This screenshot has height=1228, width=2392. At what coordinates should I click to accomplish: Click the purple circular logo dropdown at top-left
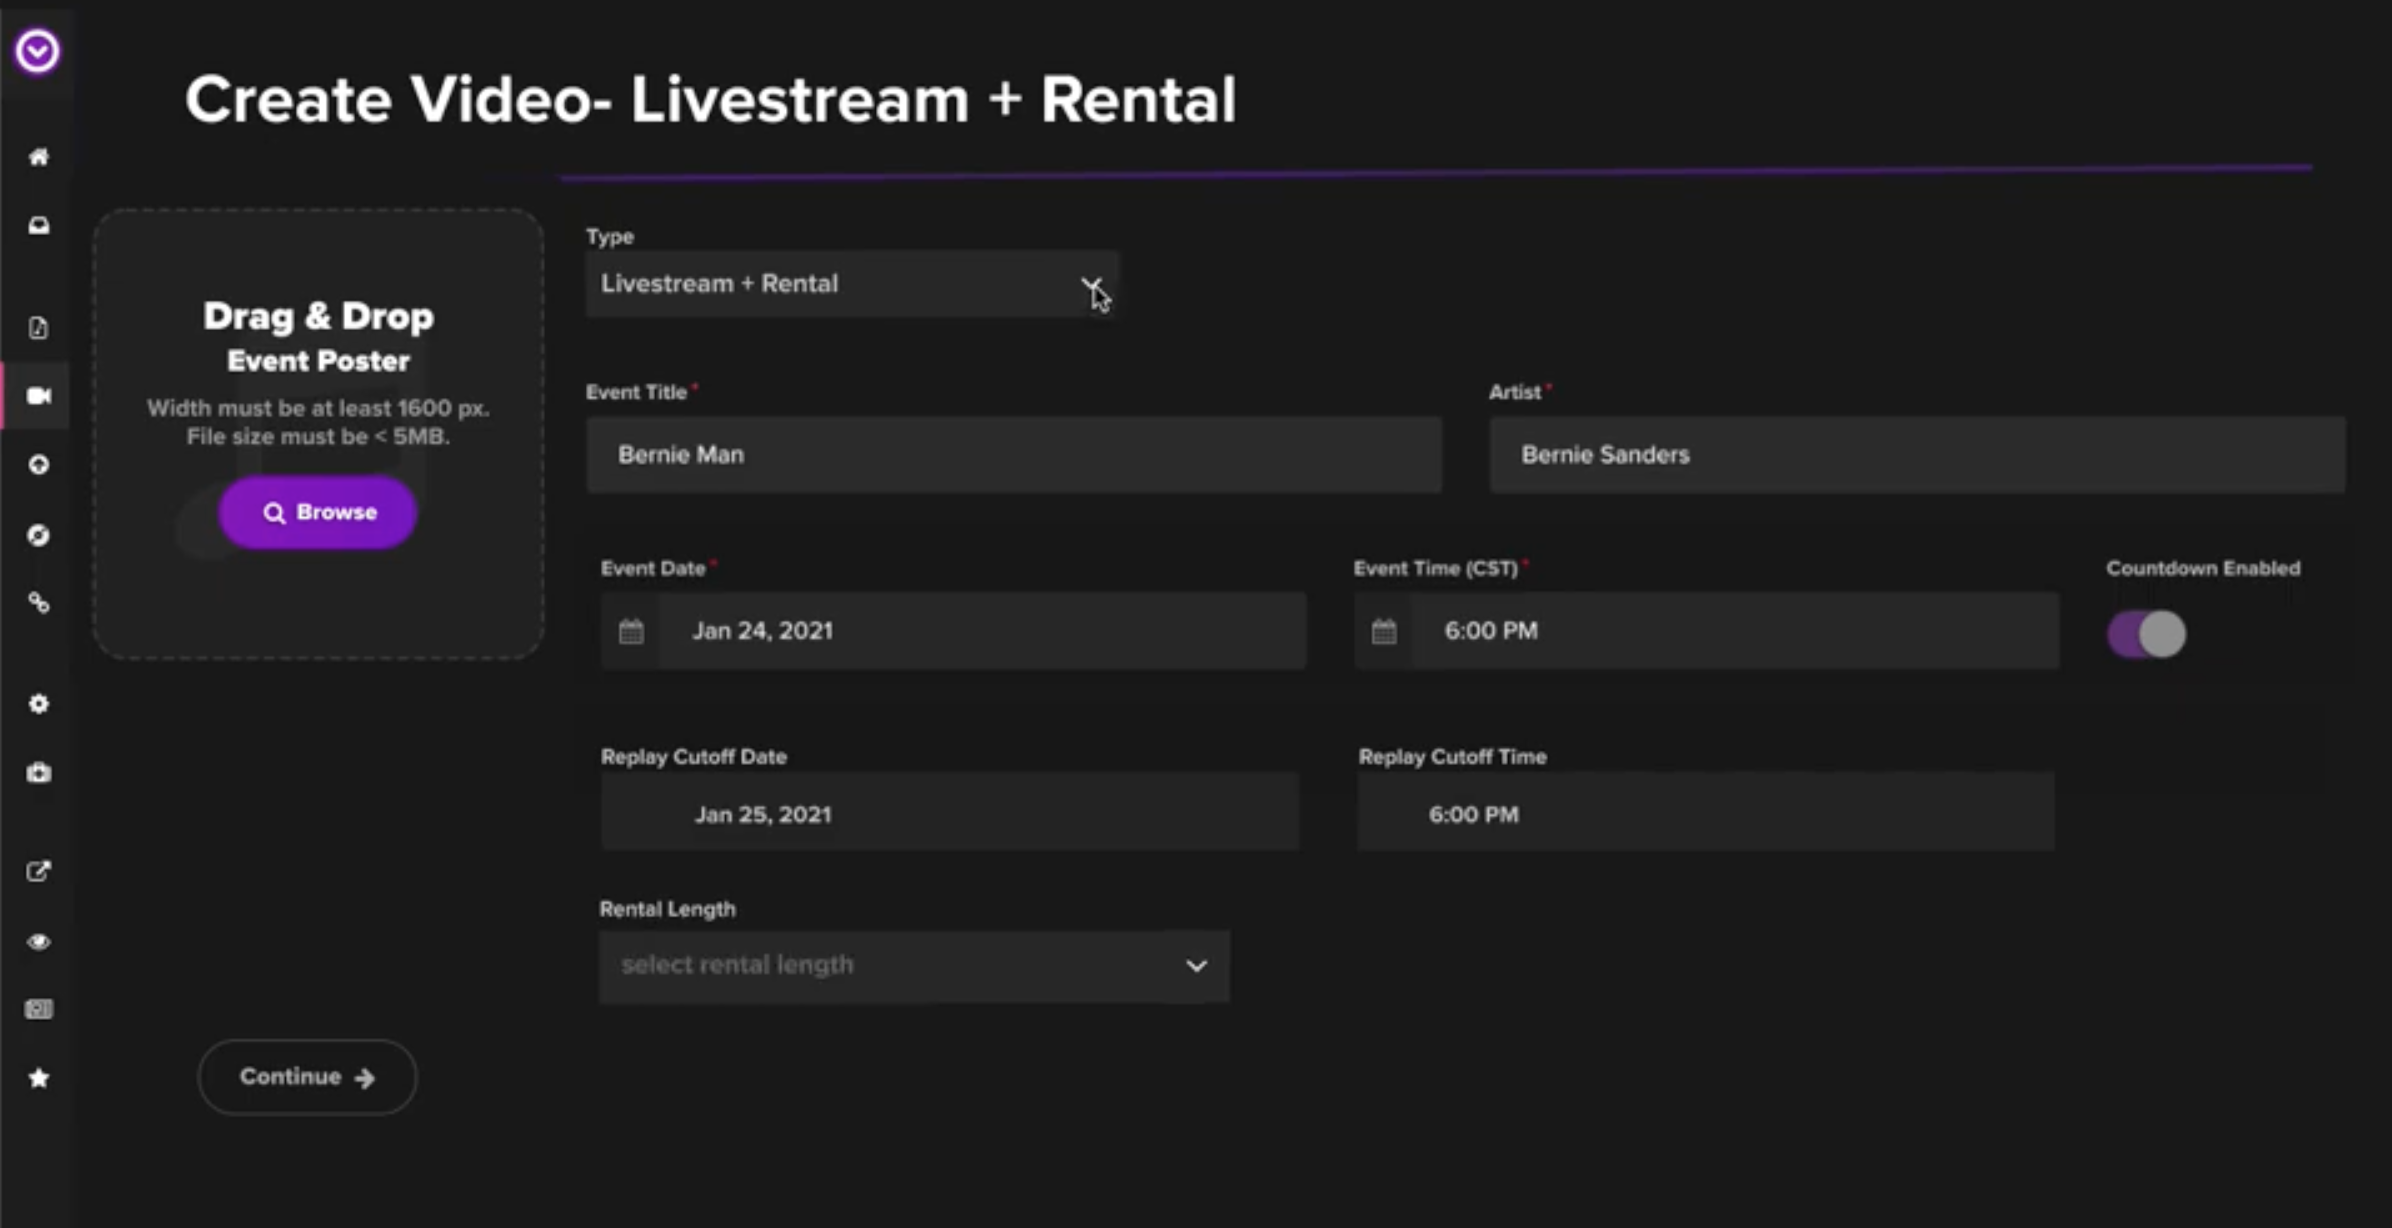point(38,50)
